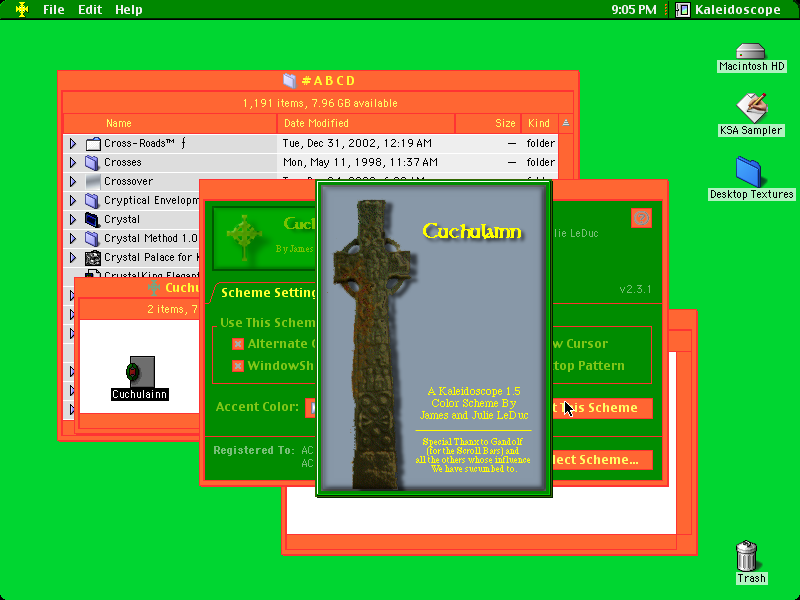Click the Cuchulainn scheme file icon

click(140, 372)
